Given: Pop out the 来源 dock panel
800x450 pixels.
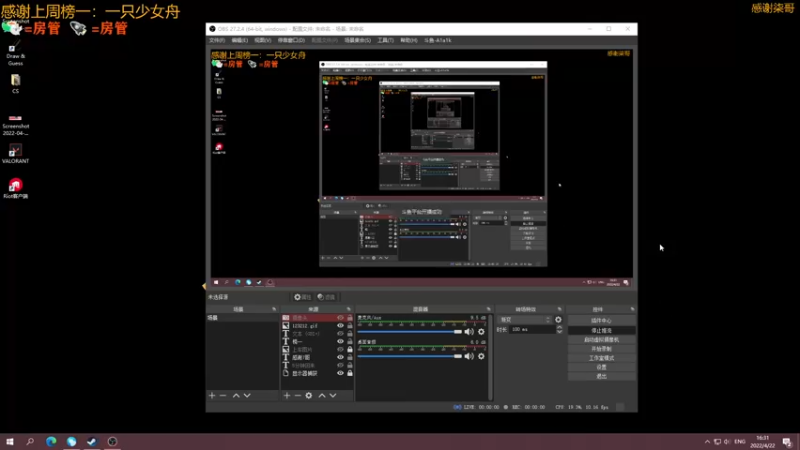Looking at the screenshot, I should click(x=349, y=309).
